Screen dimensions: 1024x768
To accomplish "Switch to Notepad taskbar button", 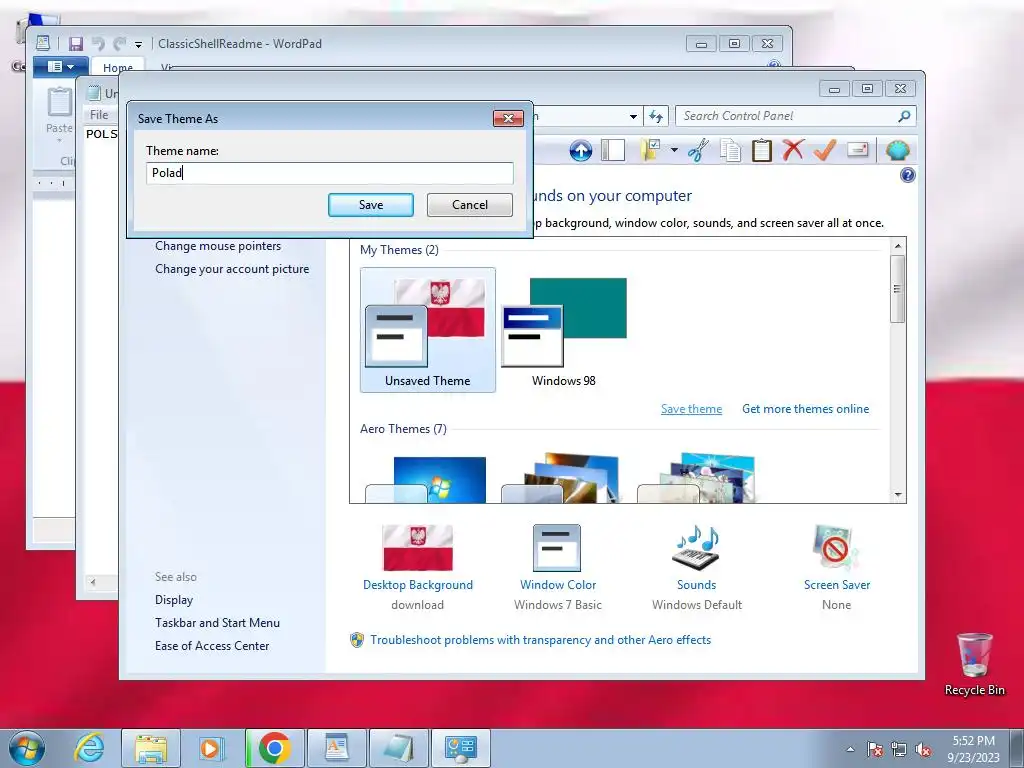I will [x=399, y=748].
